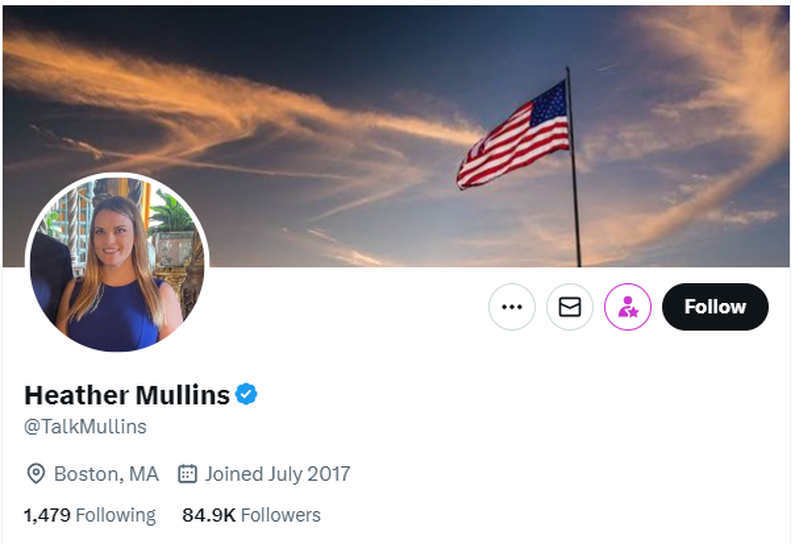Viewport: 799px width, 544px height.
Task: Click the wispy clouds right of the flag
Action: click(700, 110)
